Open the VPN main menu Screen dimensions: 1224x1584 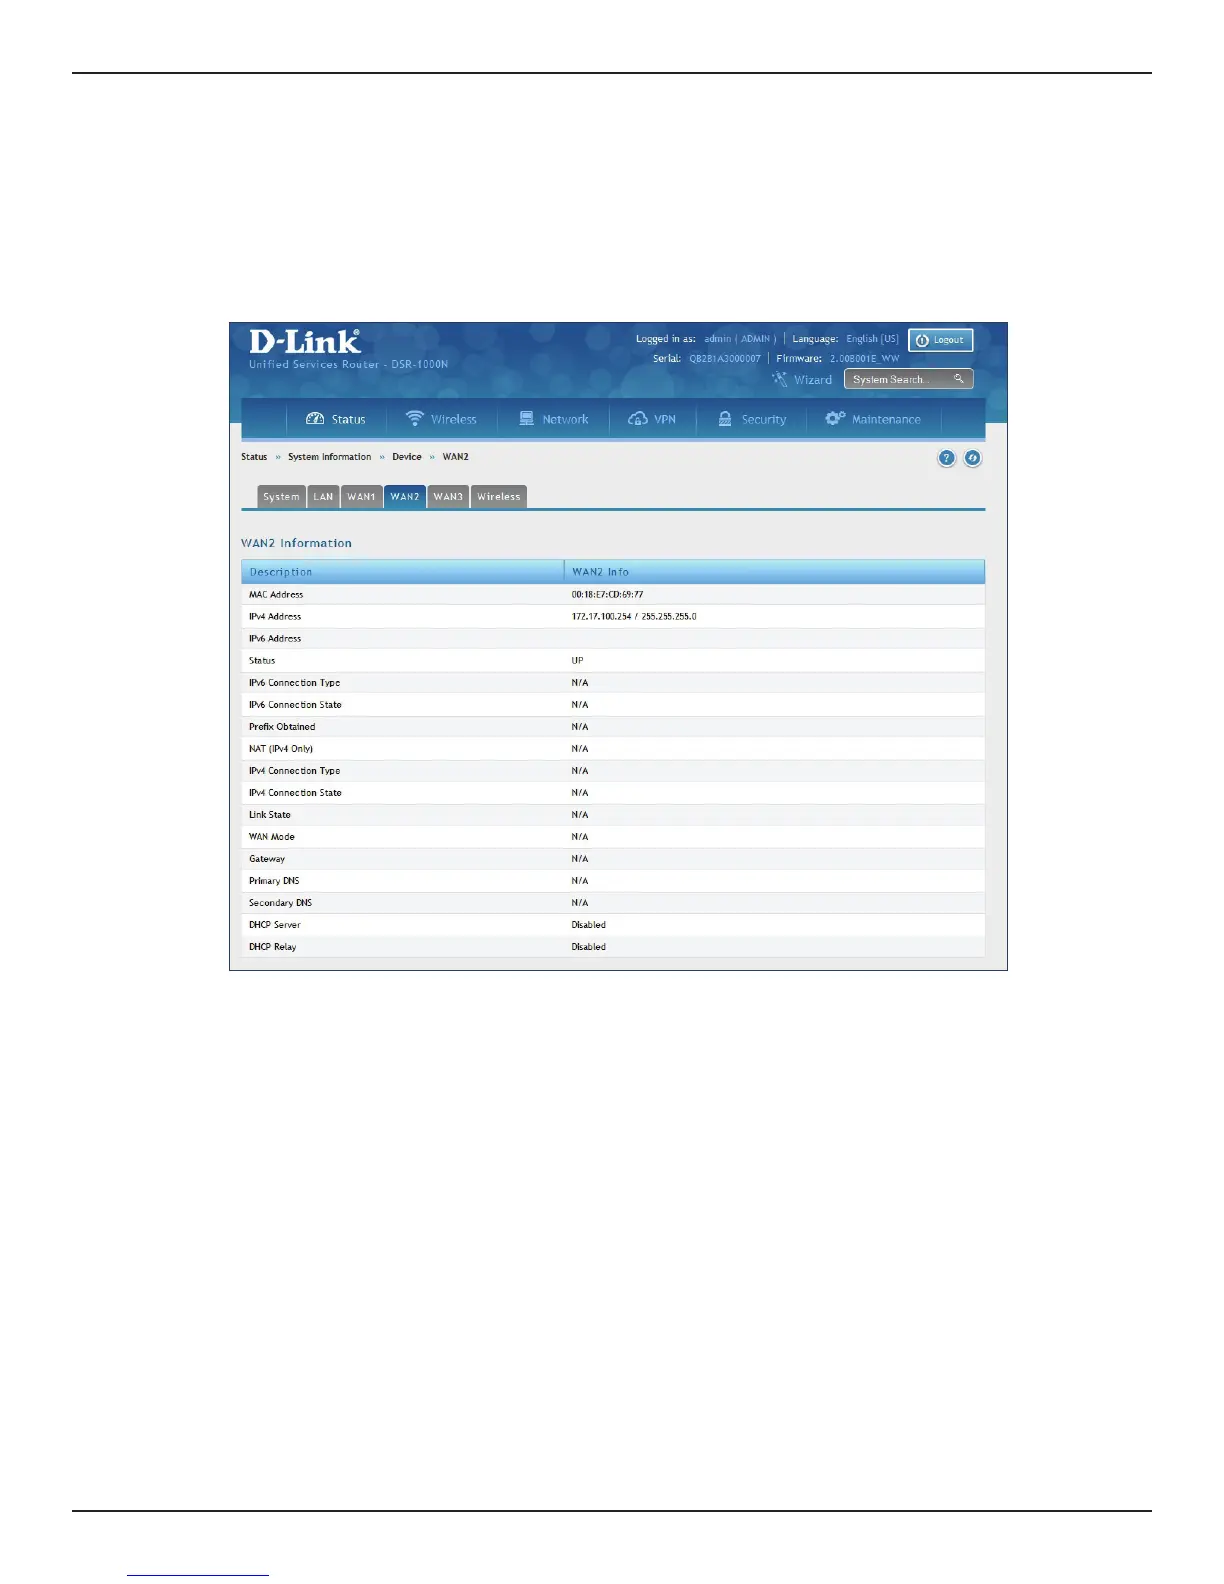pyautogui.click(x=652, y=419)
